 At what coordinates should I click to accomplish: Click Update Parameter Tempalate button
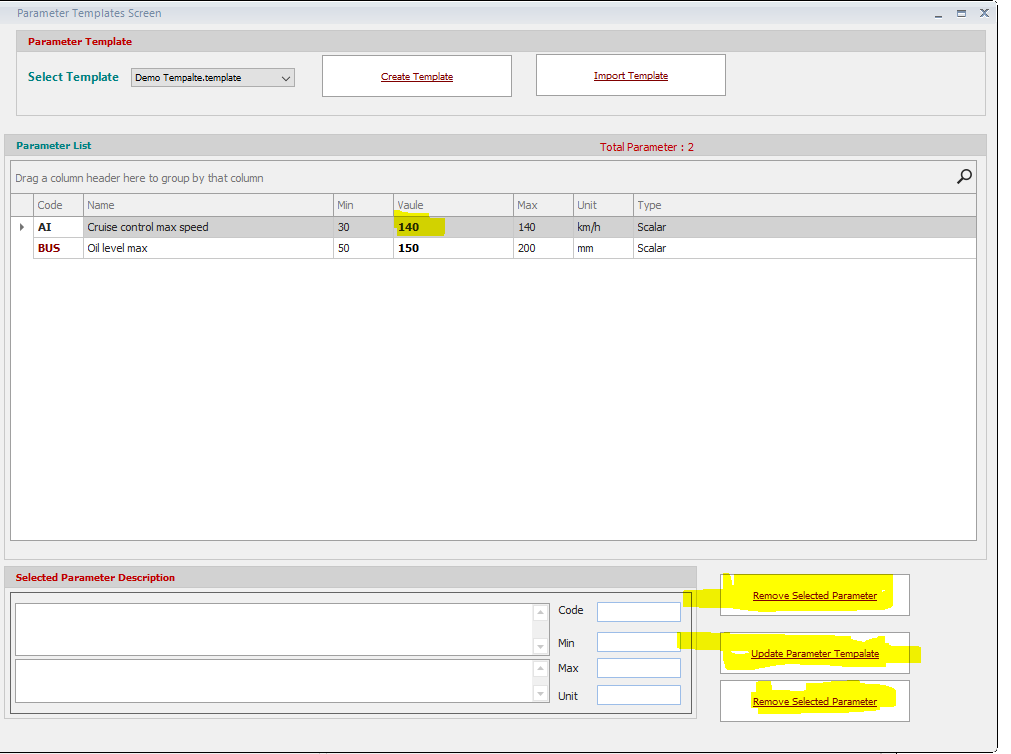pyautogui.click(x=814, y=653)
